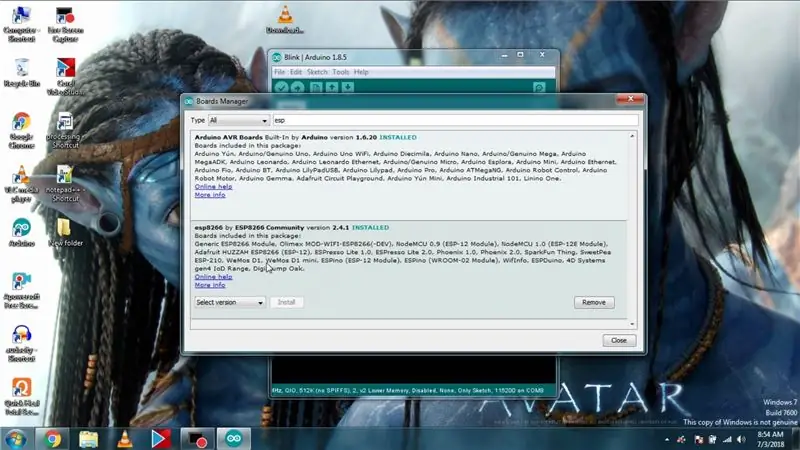Click the boards list scrollbar down arrow
Image resolution: width=800 pixels, height=450 pixels.
pyautogui.click(x=632, y=324)
